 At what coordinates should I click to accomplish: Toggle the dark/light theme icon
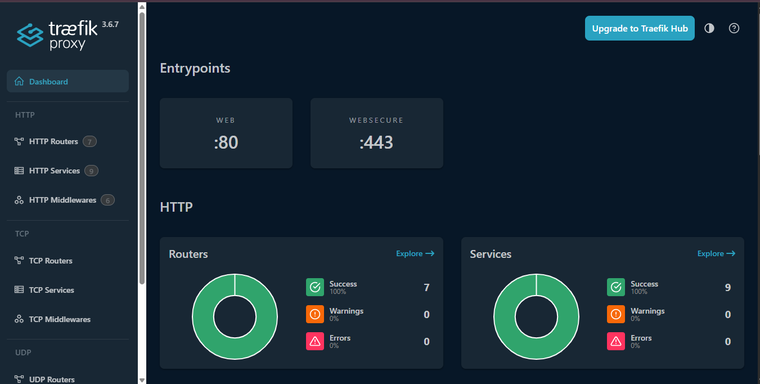click(709, 28)
